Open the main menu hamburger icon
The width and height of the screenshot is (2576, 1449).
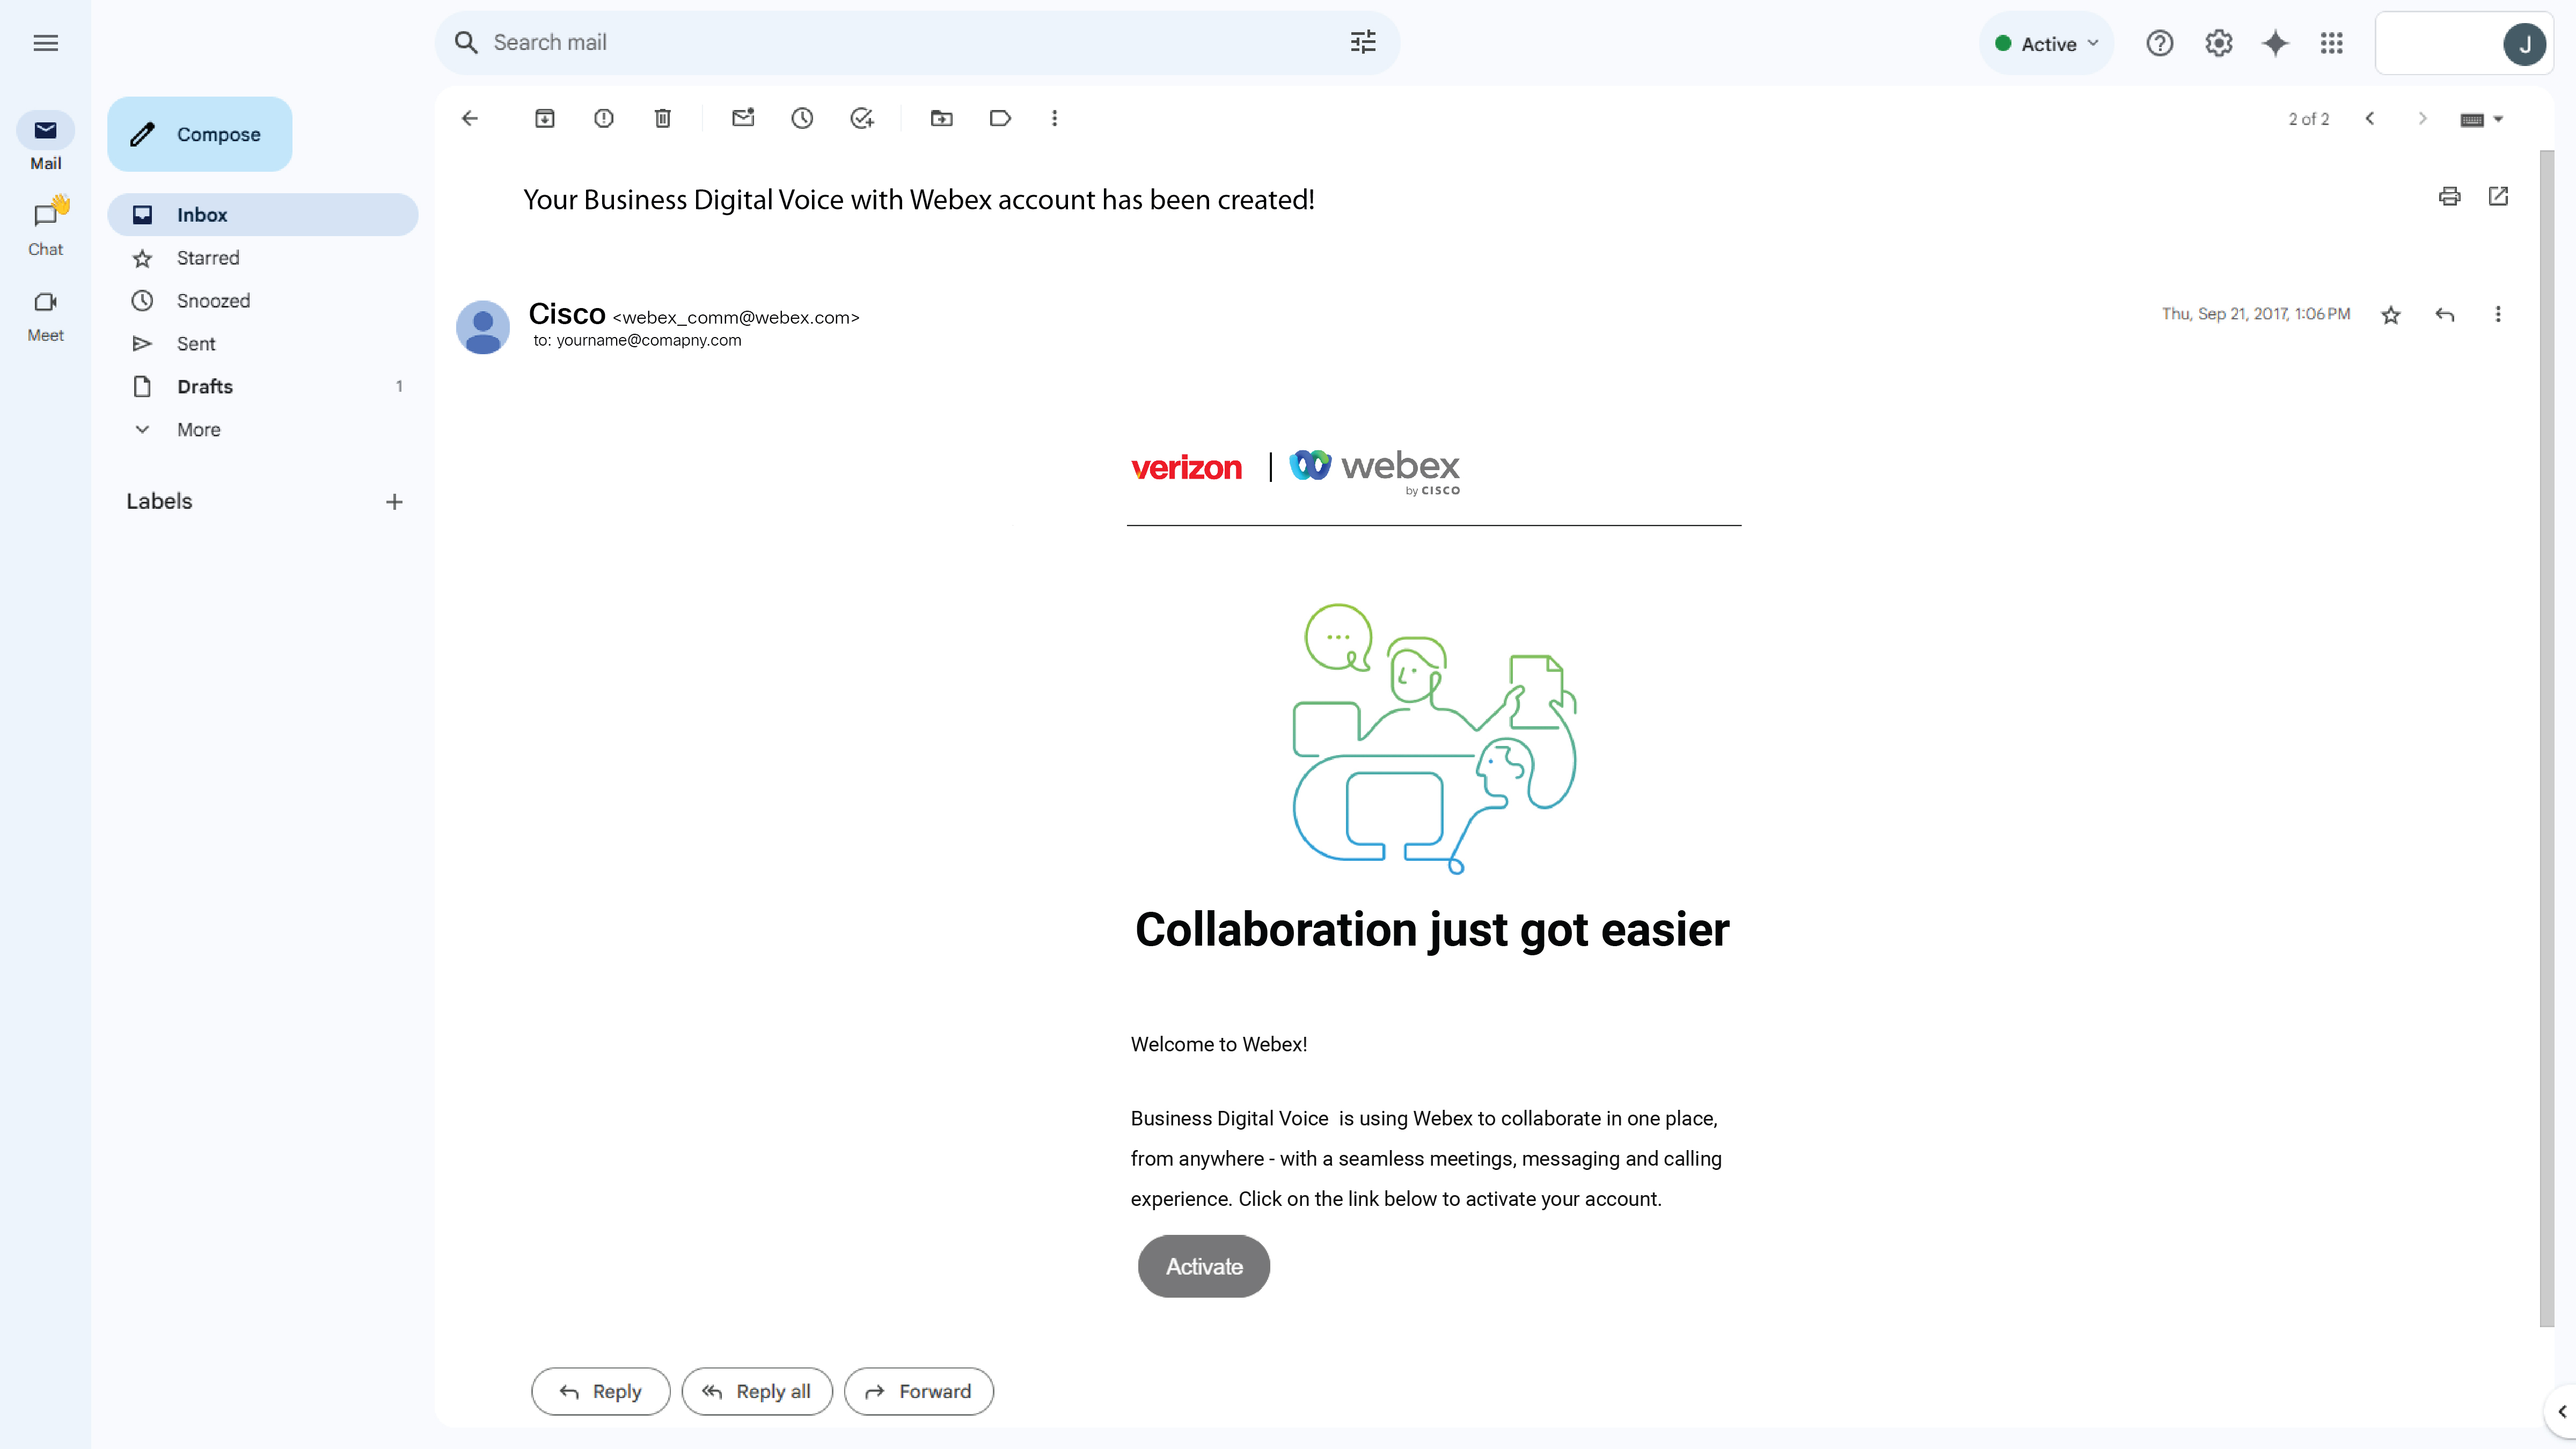[45, 43]
